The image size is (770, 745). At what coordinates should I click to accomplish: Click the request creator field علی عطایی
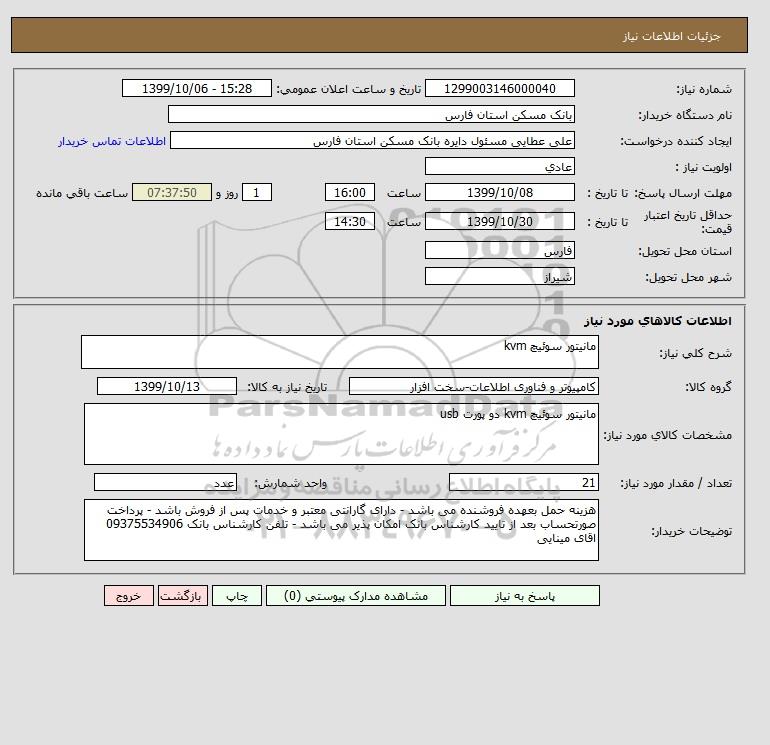[x=372, y=140]
